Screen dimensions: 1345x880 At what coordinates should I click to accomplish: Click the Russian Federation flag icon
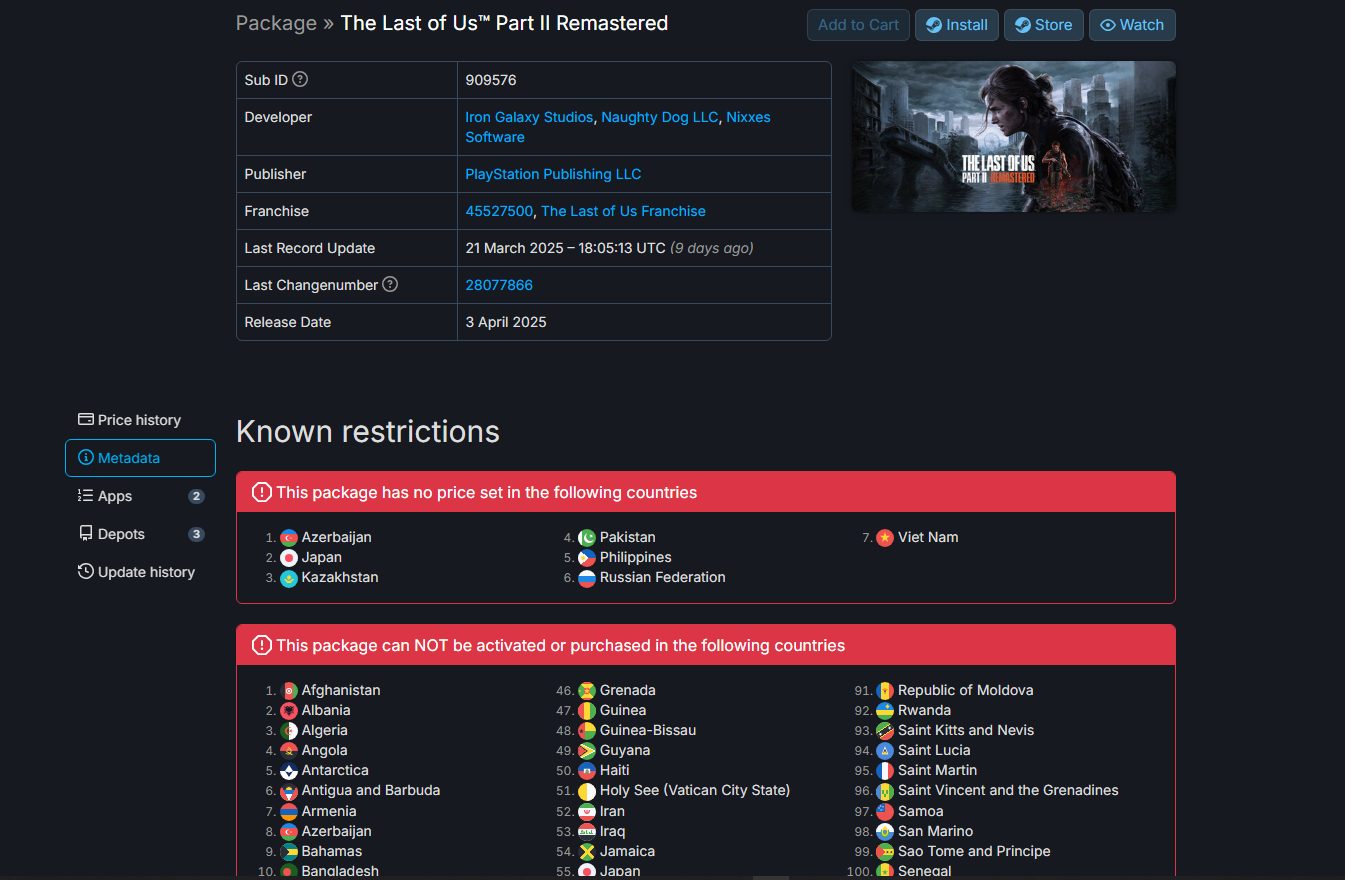[587, 578]
